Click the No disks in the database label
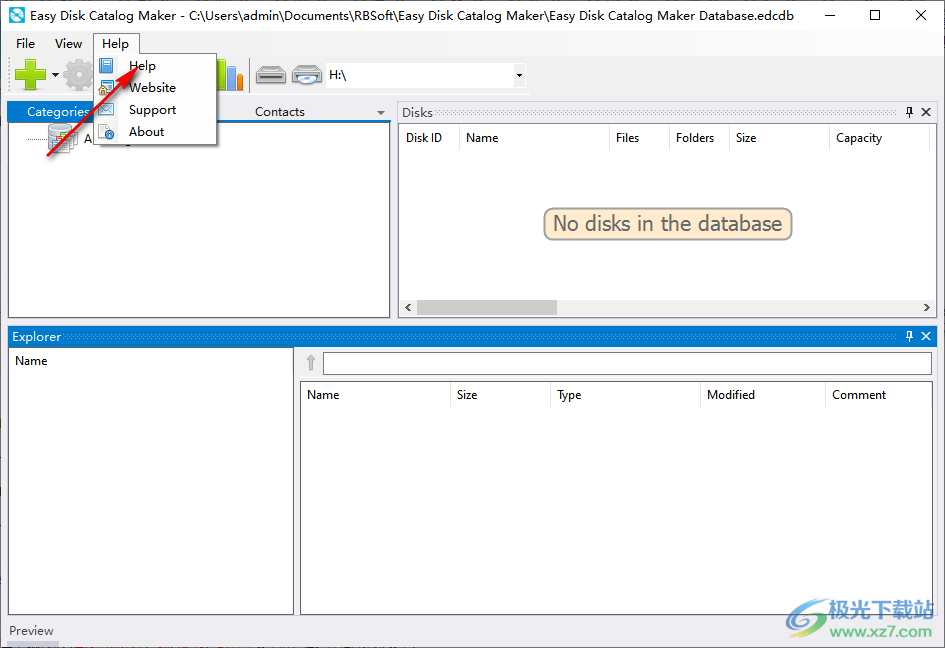Screen dimensions: 945x648 click(668, 224)
